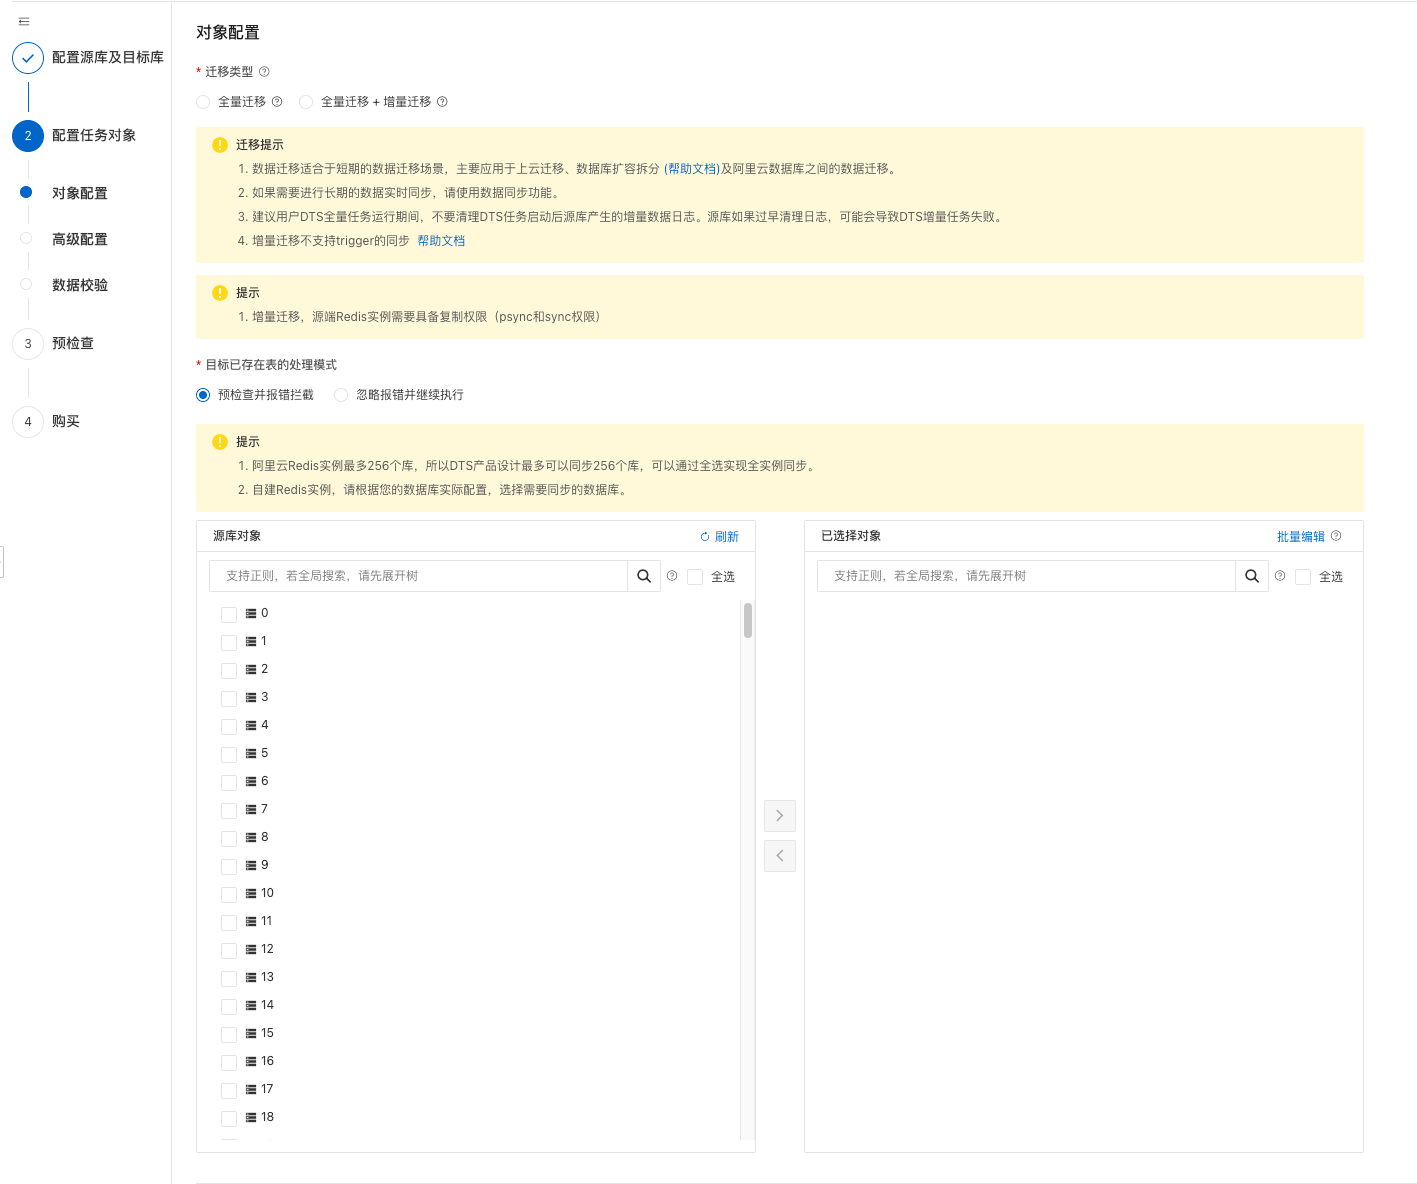Open 帮助文档 link after trigger tip
1417x1184 pixels.
[x=441, y=241]
